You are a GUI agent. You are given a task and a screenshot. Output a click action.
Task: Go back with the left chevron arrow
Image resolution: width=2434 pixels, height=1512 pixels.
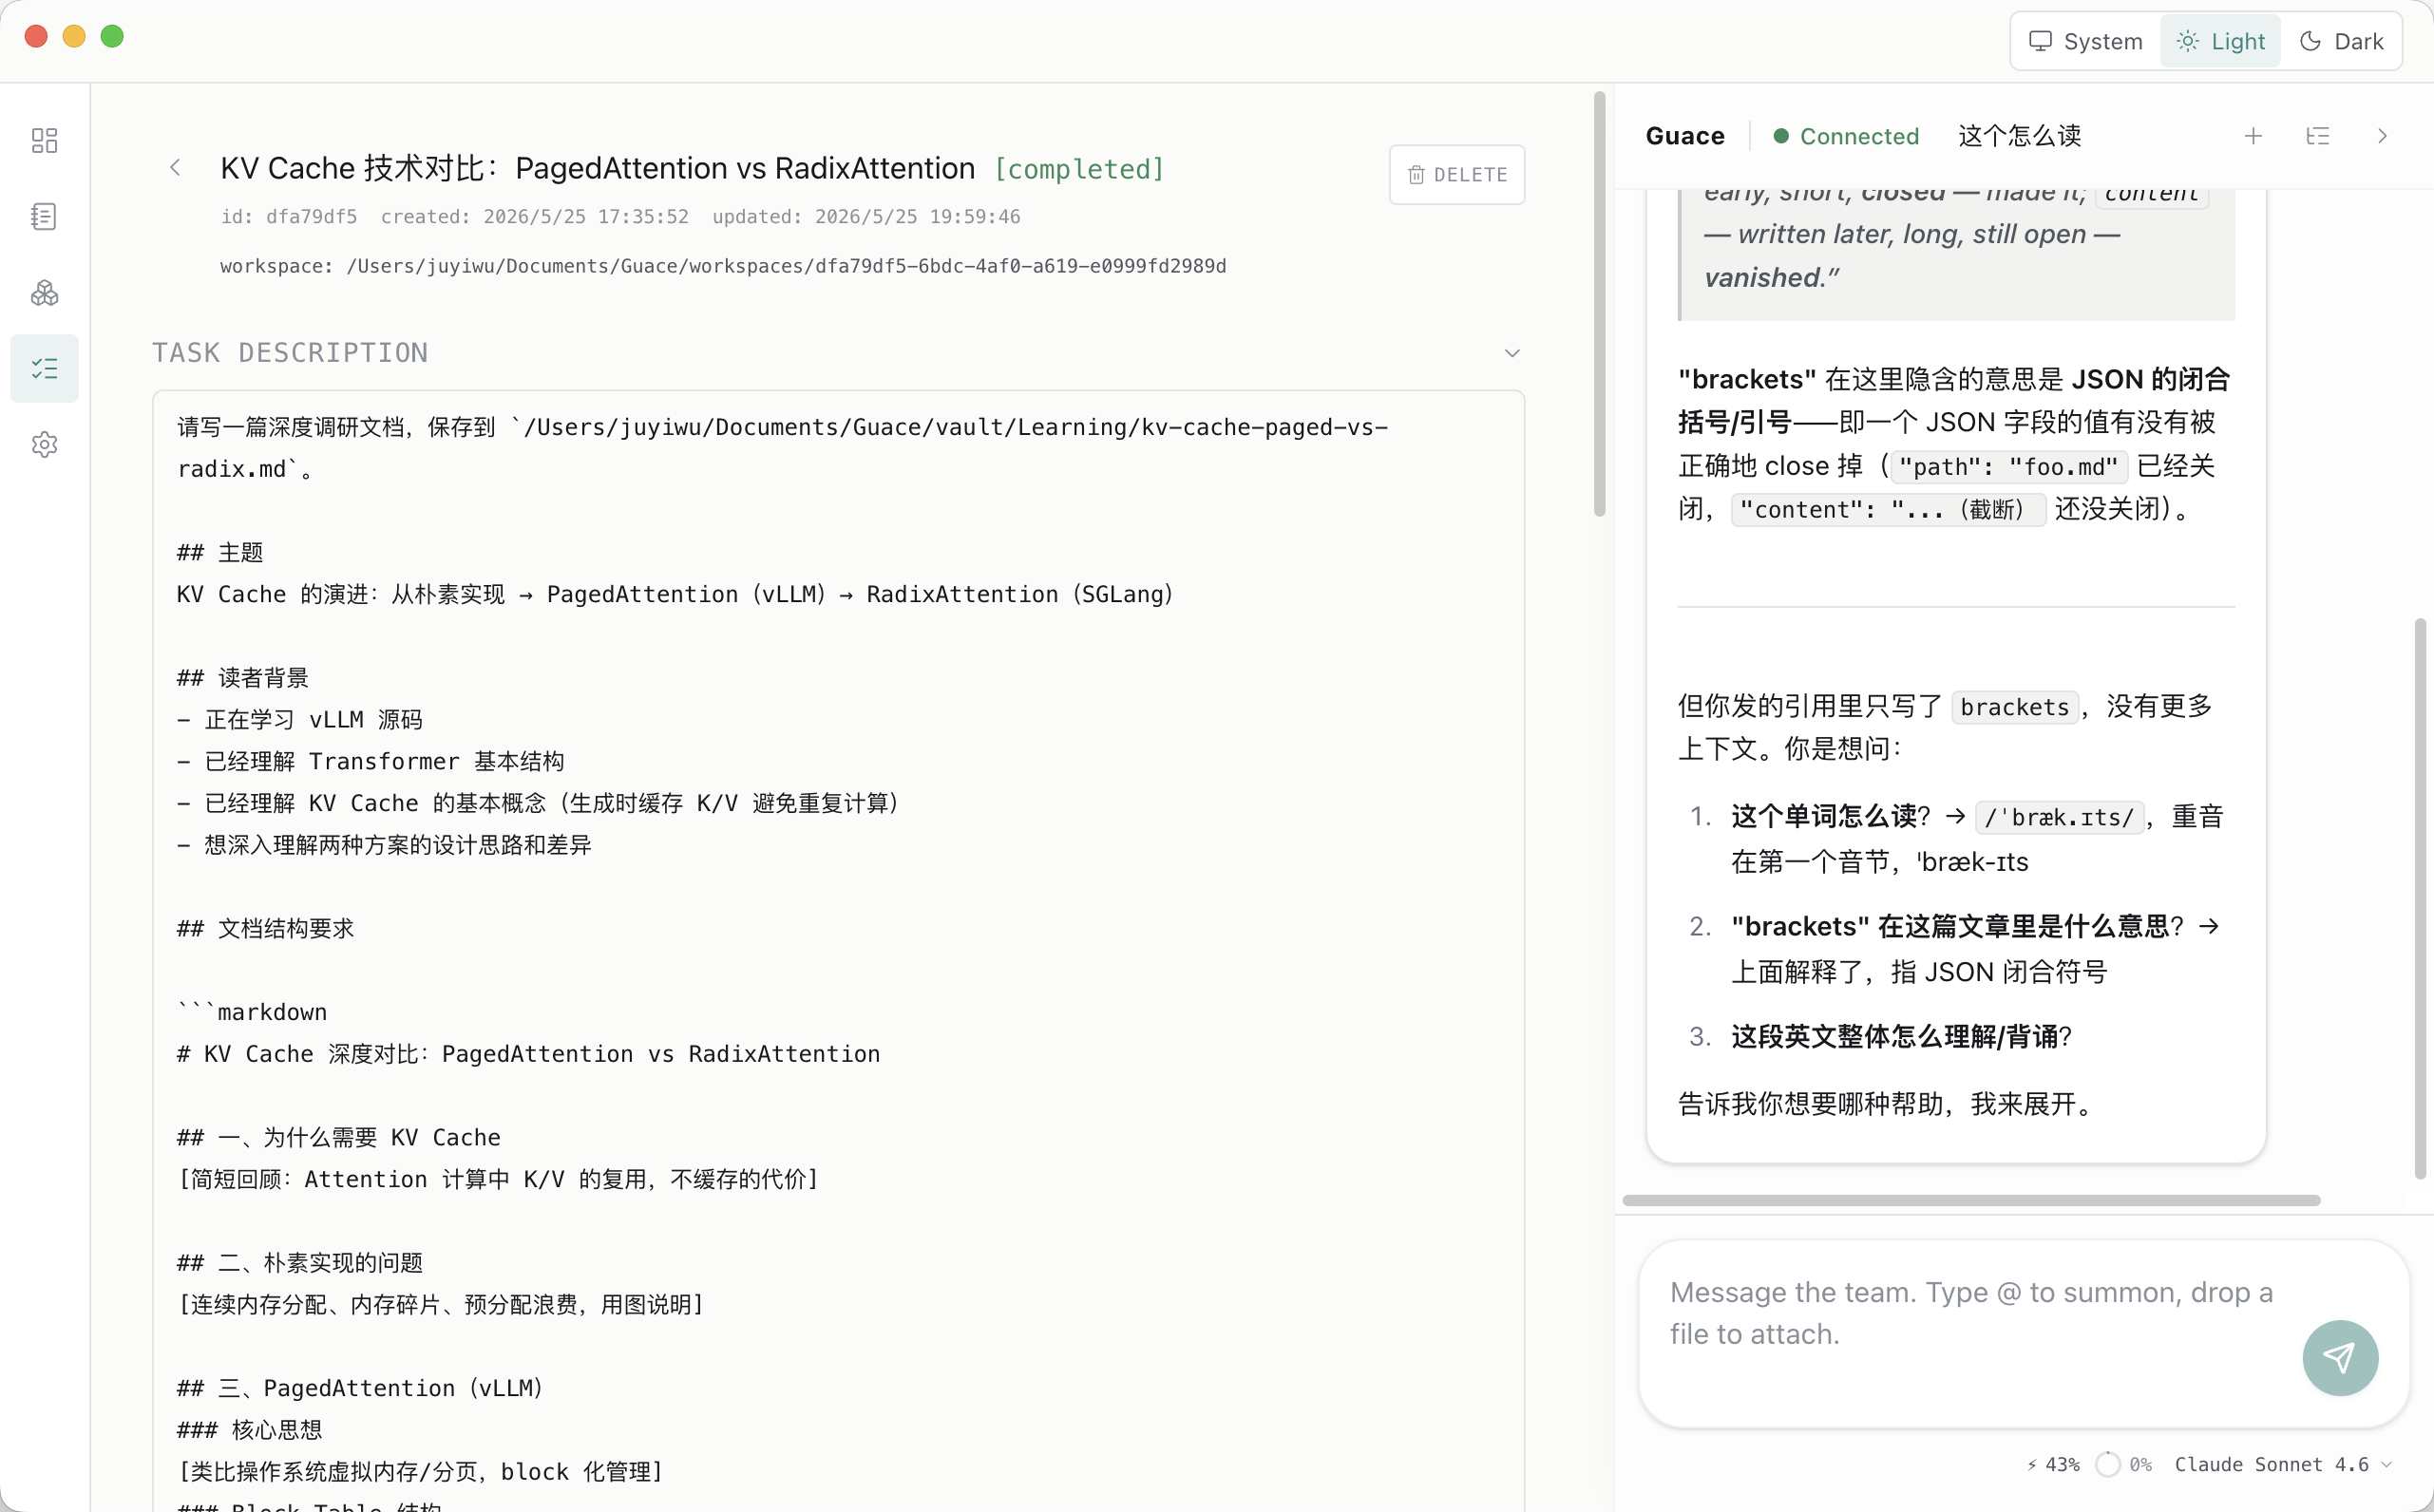[x=175, y=168]
